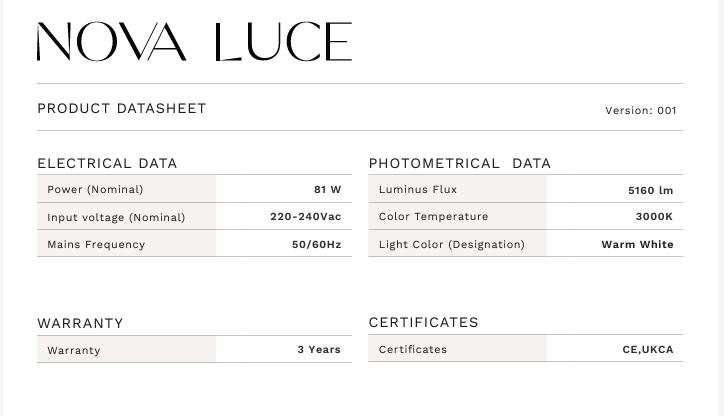724x416 pixels.
Task: Select the Mains Frequency label
Action: (x=96, y=244)
